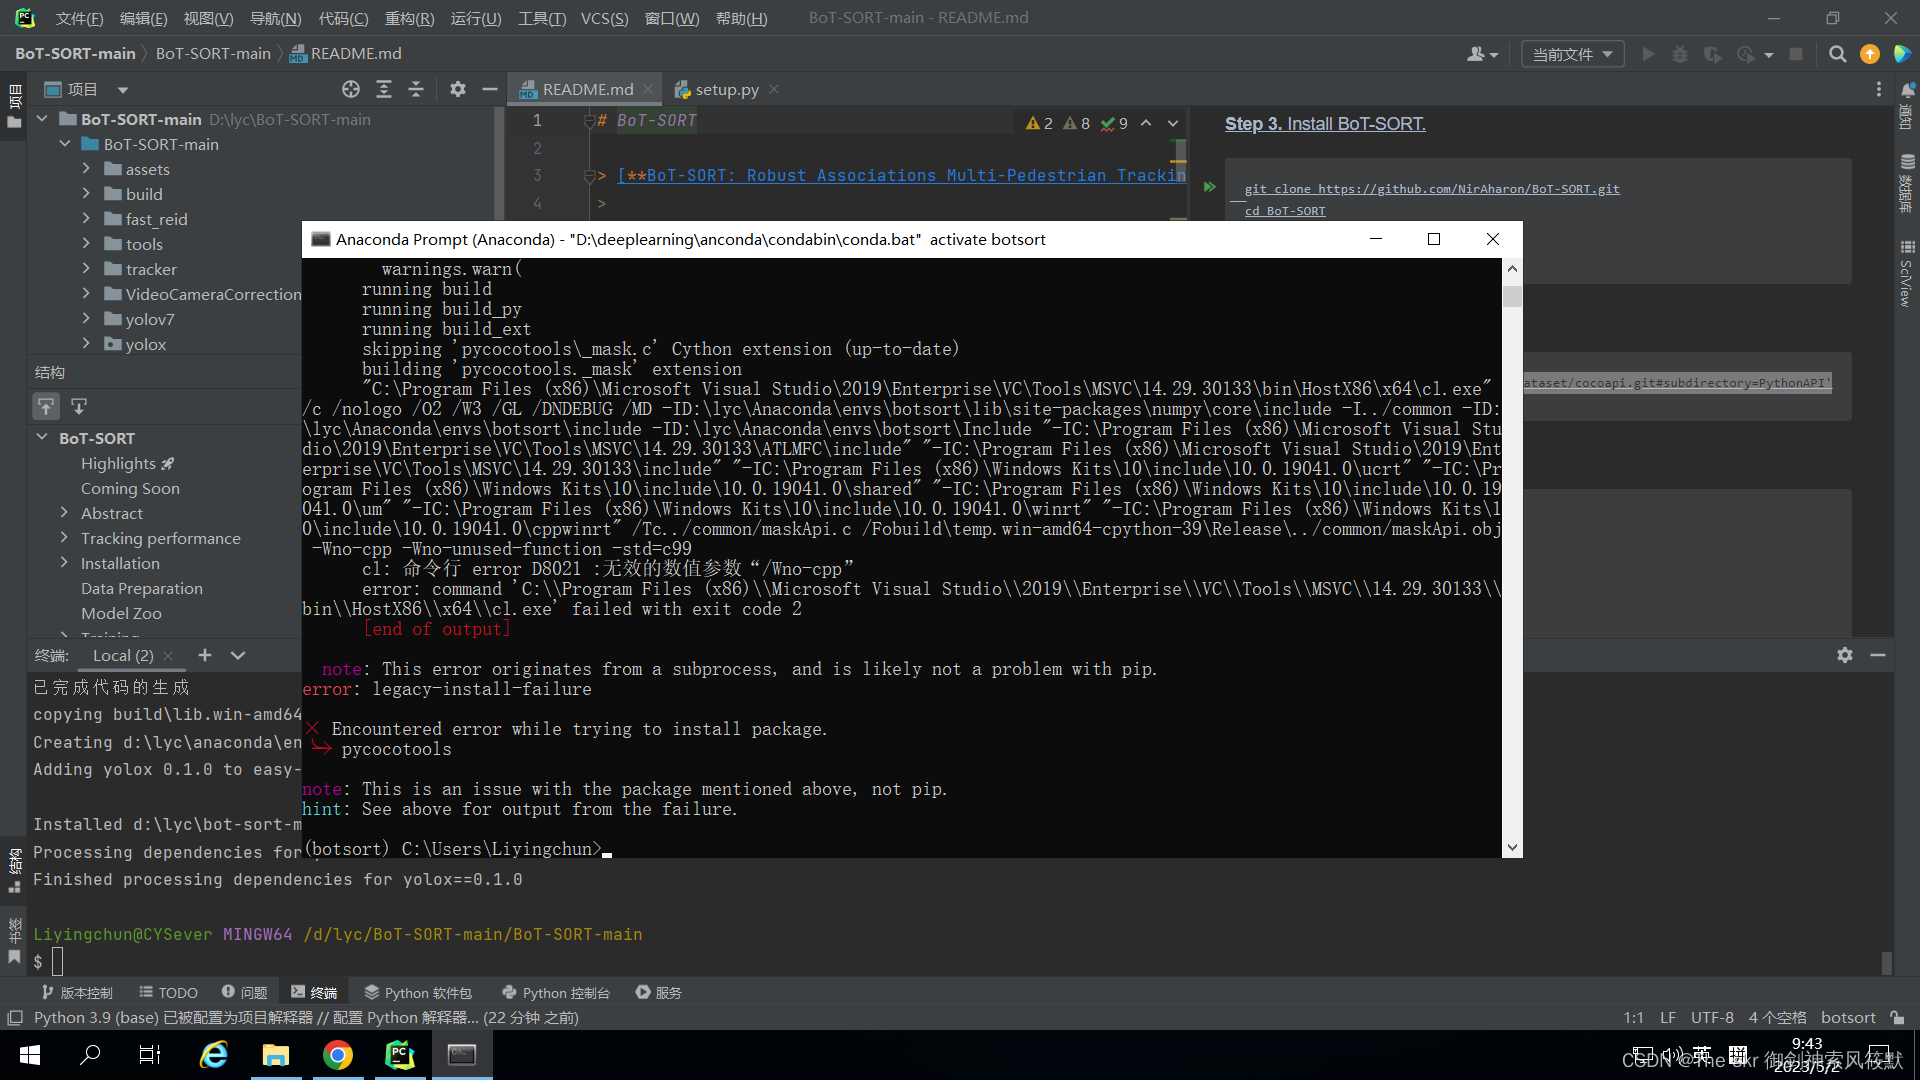Viewport: 1920px width, 1080px height.
Task: Click the Search Everywhere magnifier icon
Action: pyautogui.click(x=1837, y=54)
